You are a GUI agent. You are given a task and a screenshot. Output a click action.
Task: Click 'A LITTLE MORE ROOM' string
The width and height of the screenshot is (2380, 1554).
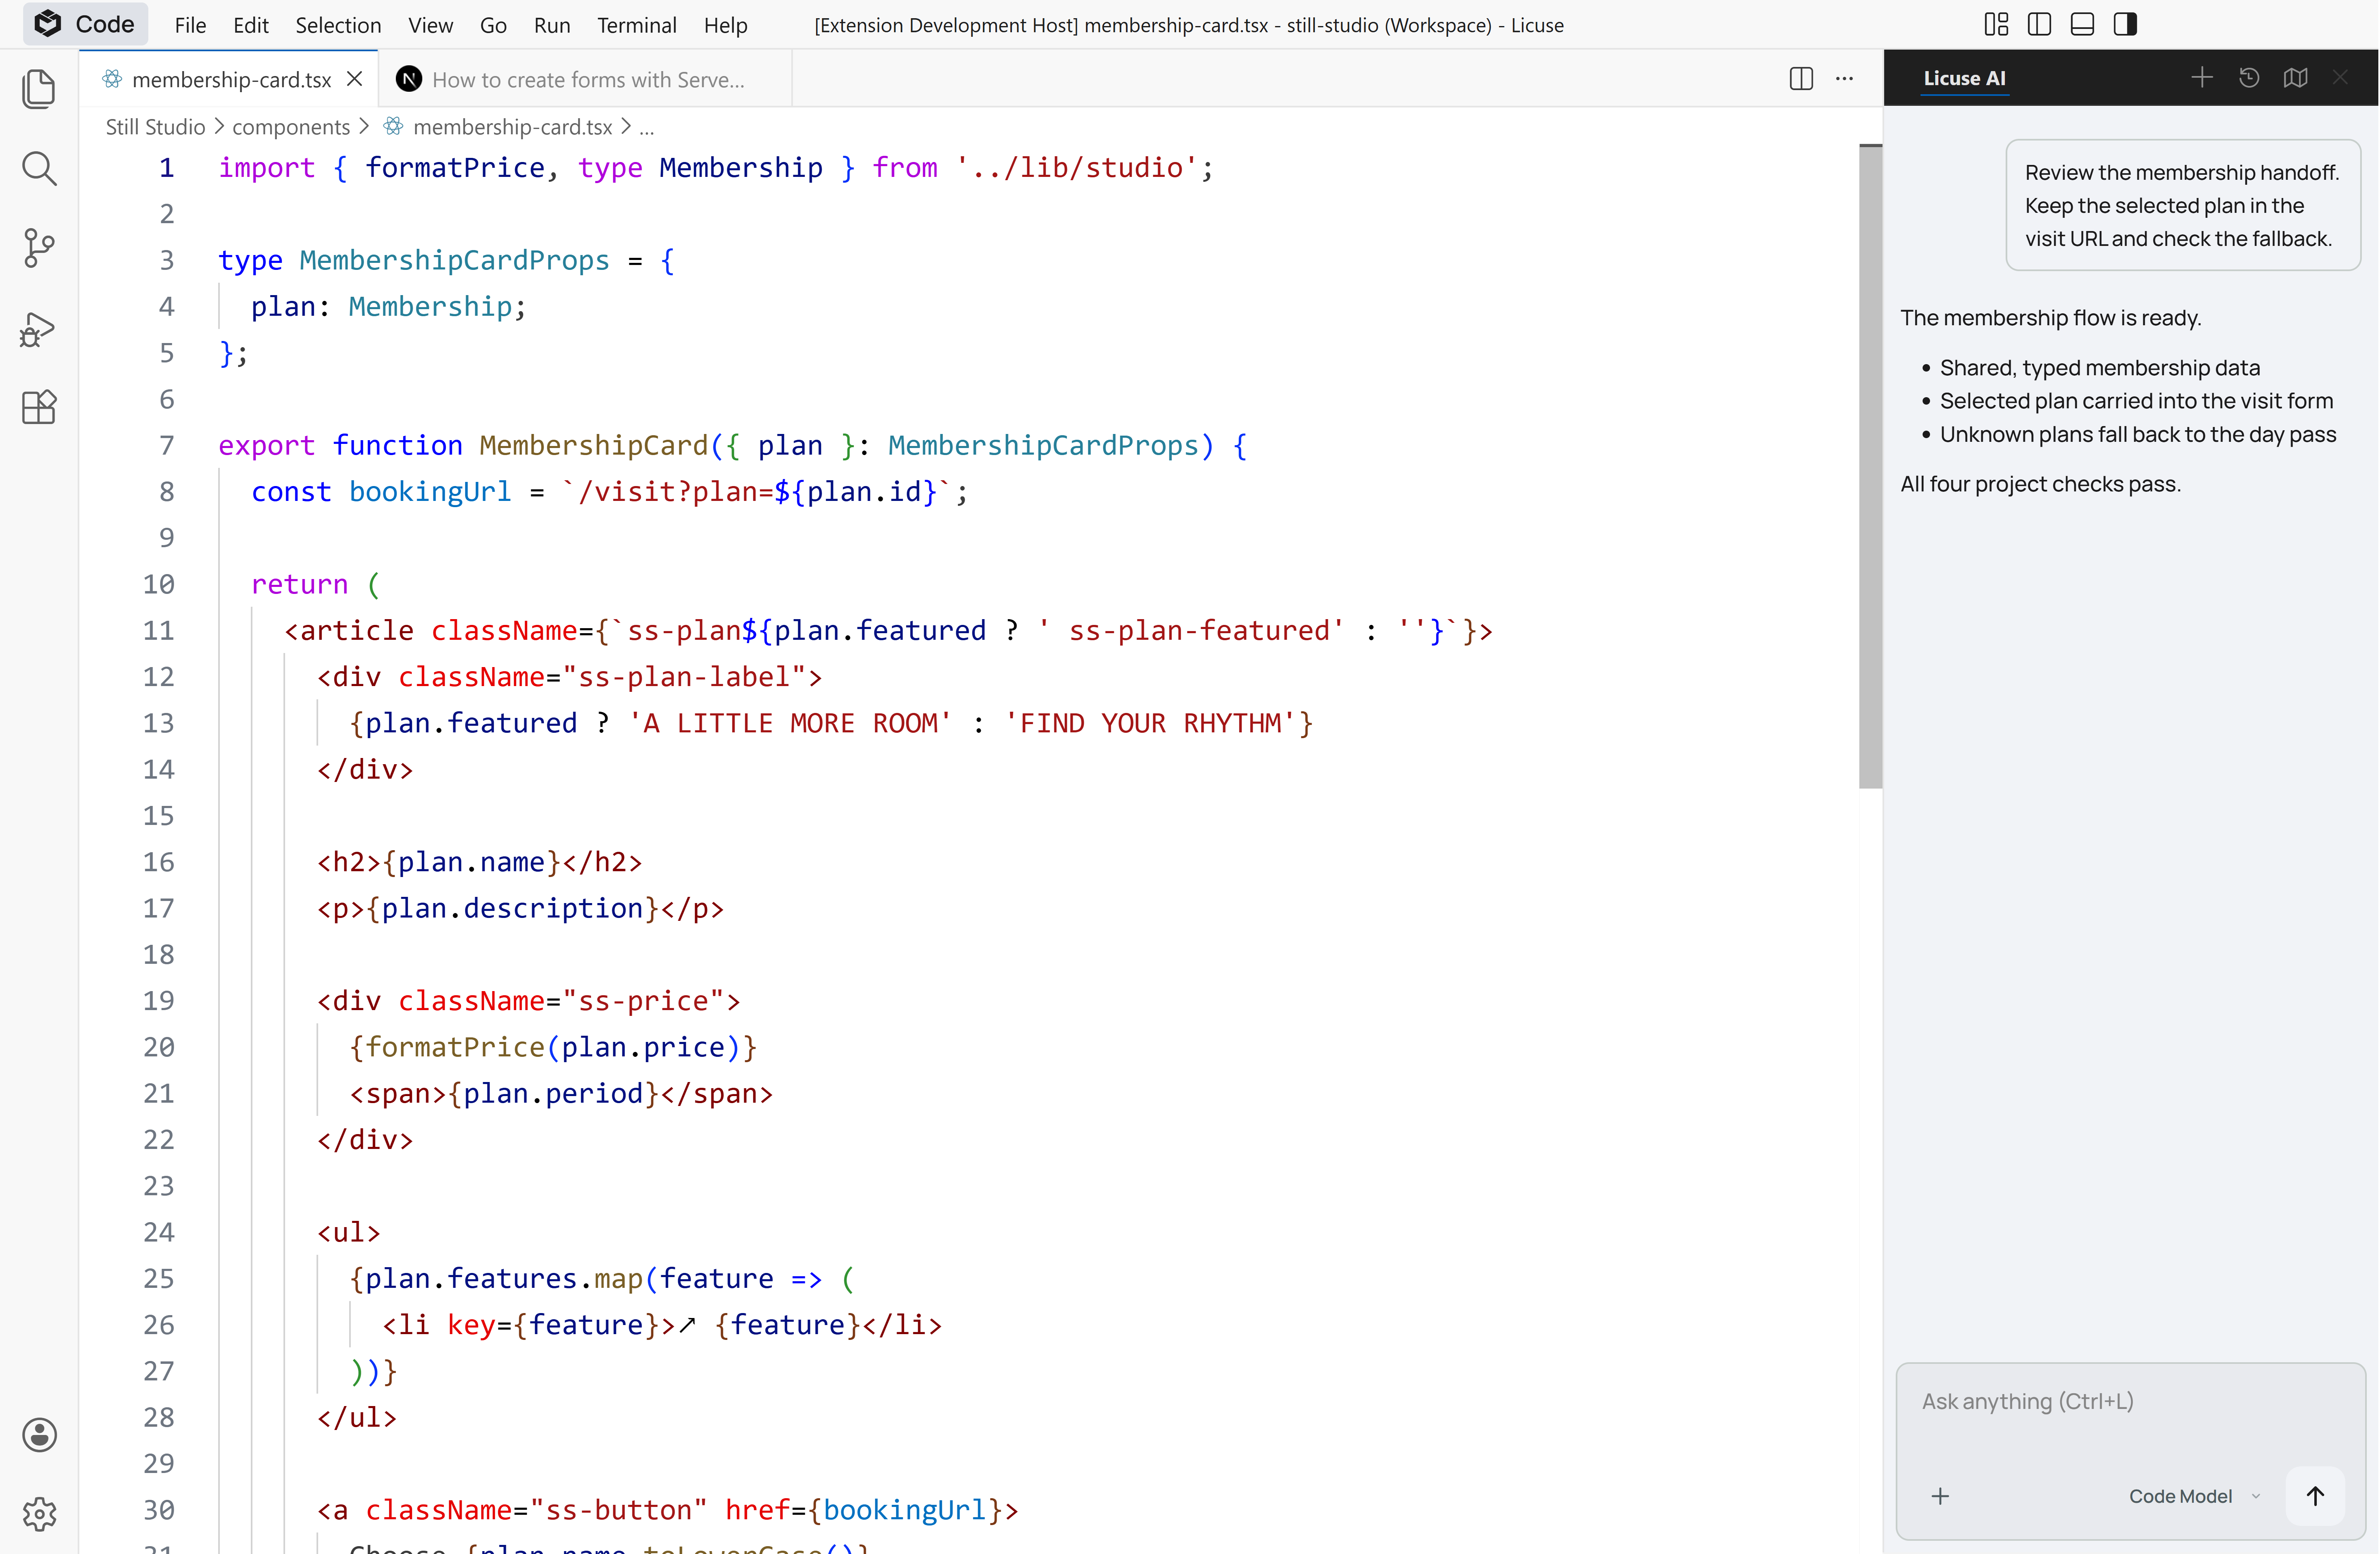[790, 723]
